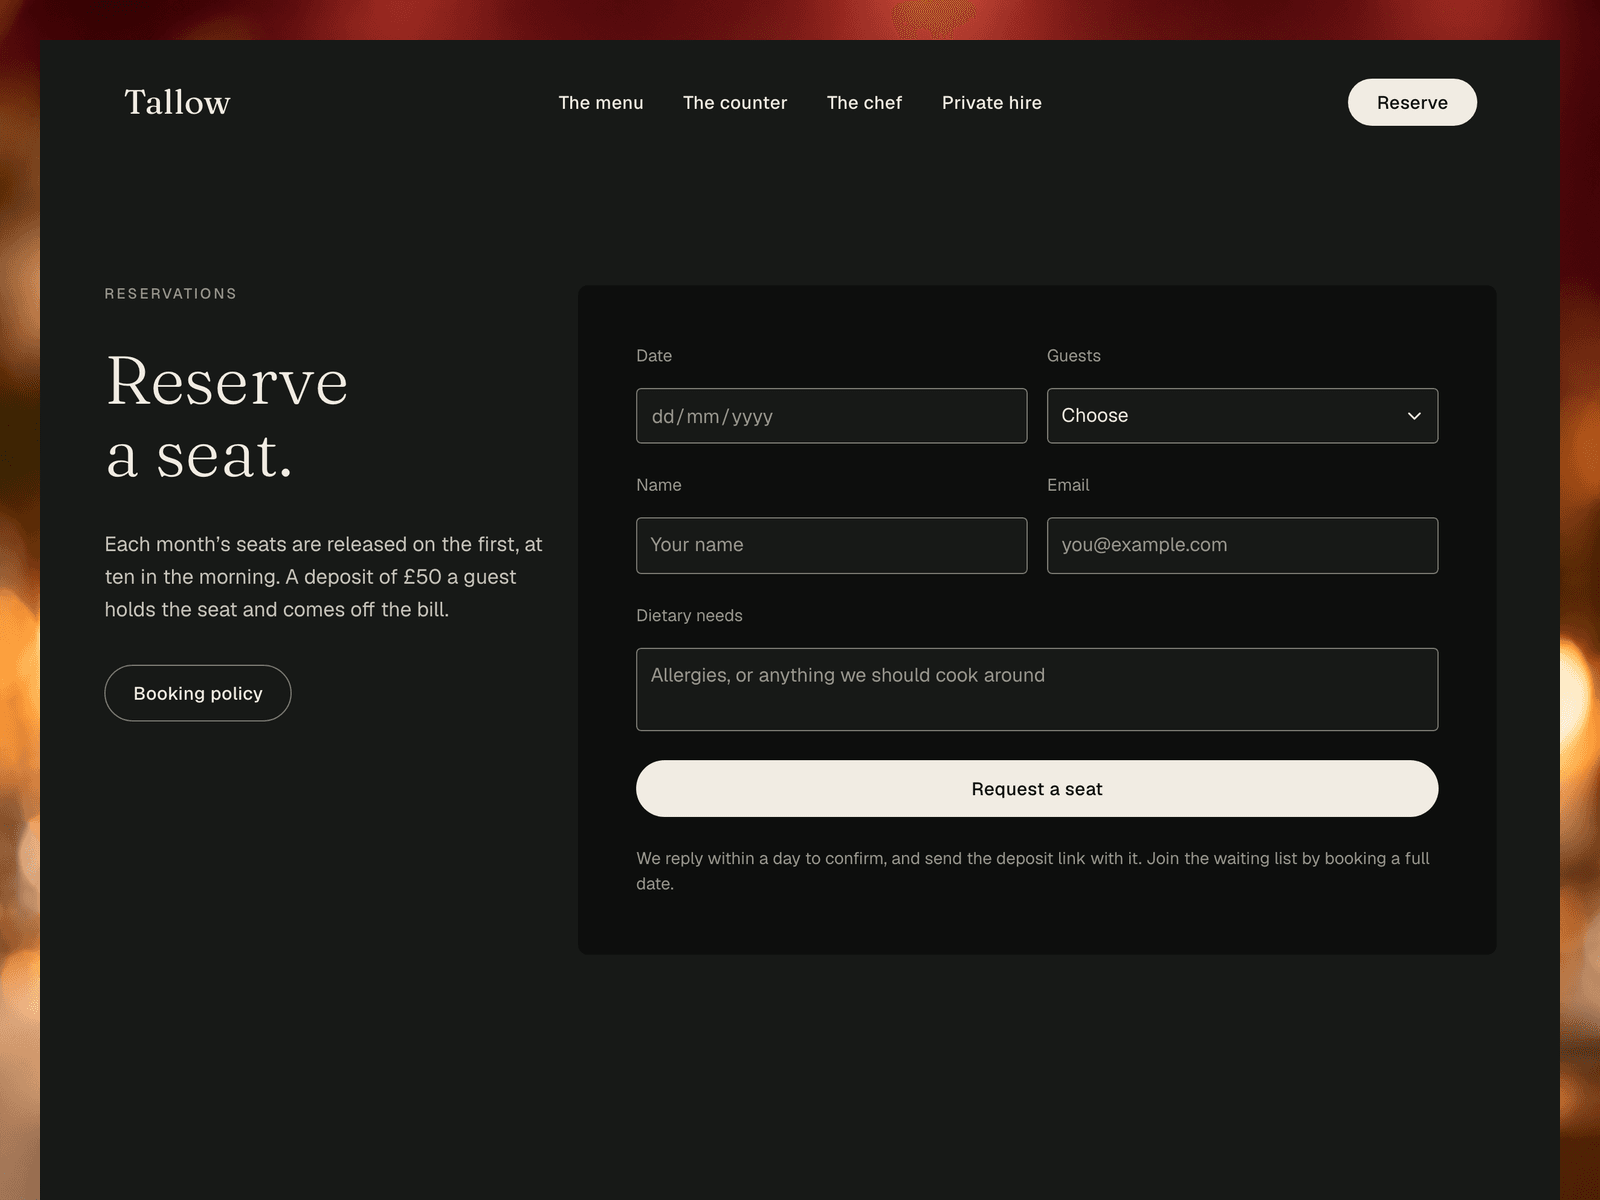
Task: Click the Name field label
Action: click(x=659, y=485)
